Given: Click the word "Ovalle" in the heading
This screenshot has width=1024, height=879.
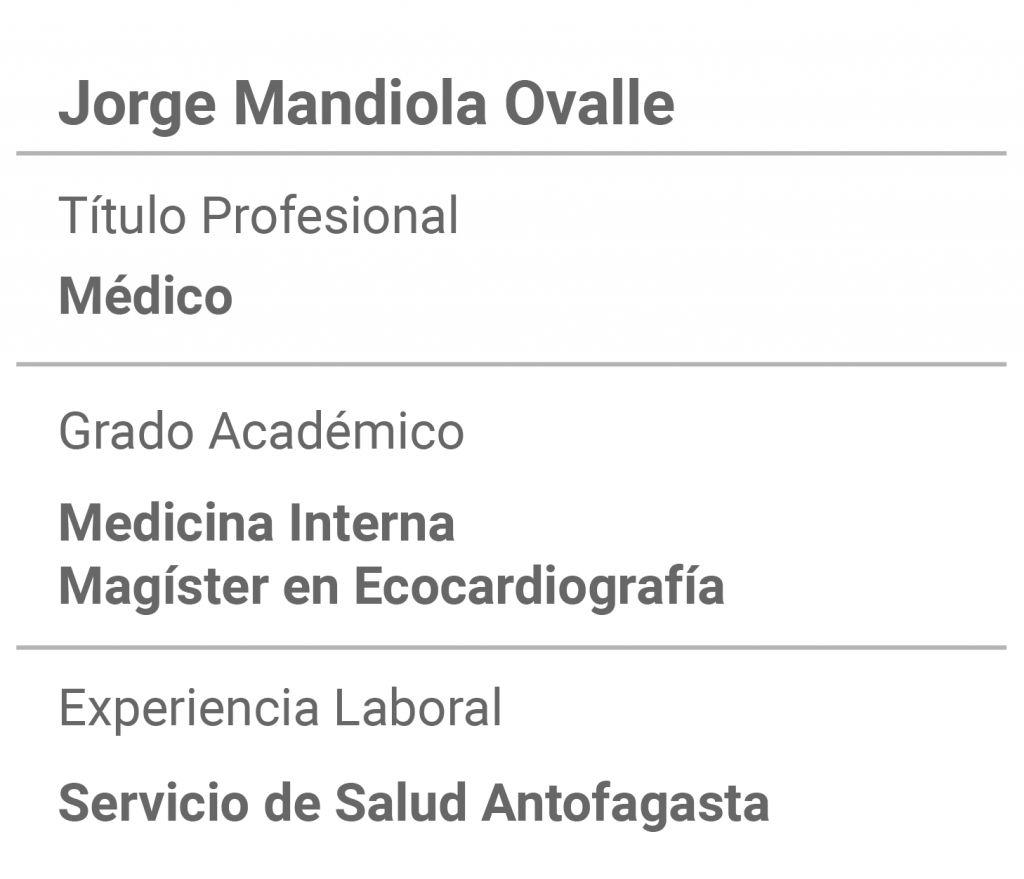Looking at the screenshot, I should click(x=589, y=103).
